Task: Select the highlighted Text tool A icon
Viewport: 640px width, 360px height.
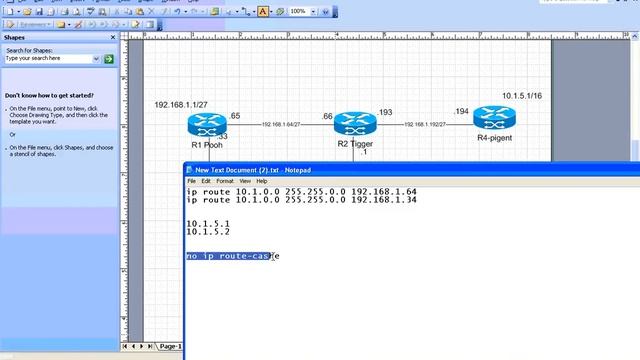Action: point(263,12)
